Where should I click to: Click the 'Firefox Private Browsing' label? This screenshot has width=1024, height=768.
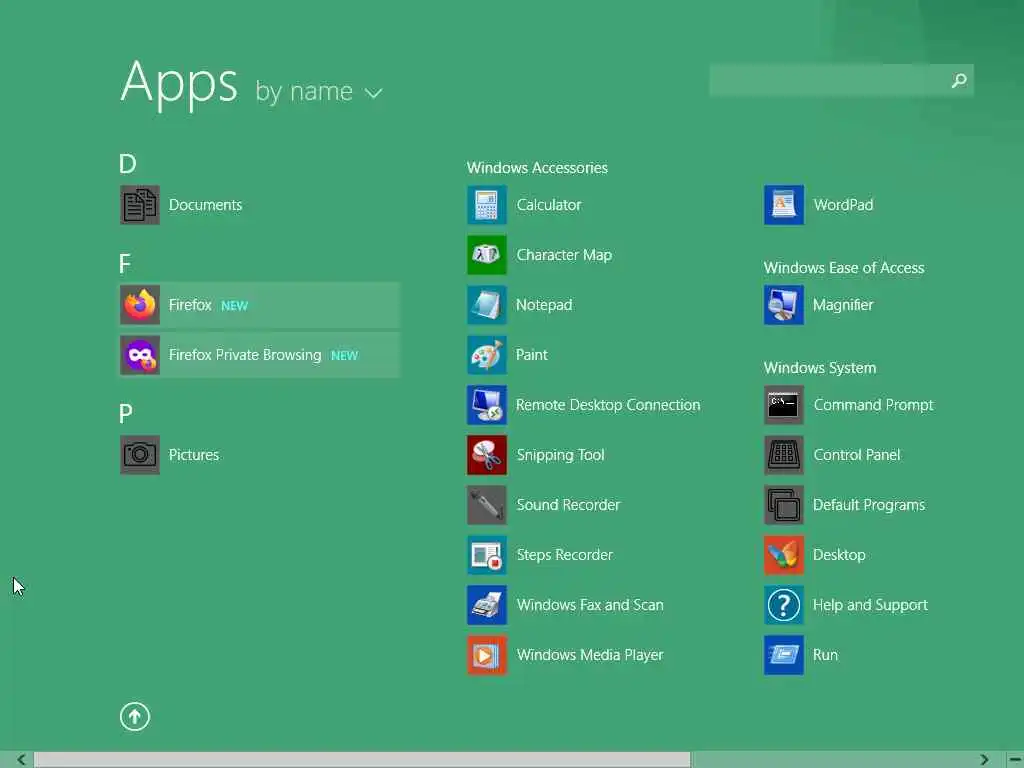pos(245,355)
